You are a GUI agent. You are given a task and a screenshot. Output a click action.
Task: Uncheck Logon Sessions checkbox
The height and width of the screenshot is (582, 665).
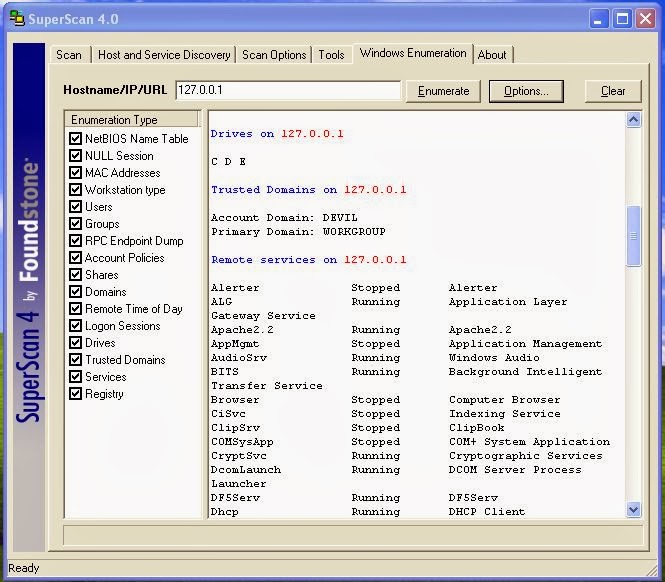tap(75, 325)
